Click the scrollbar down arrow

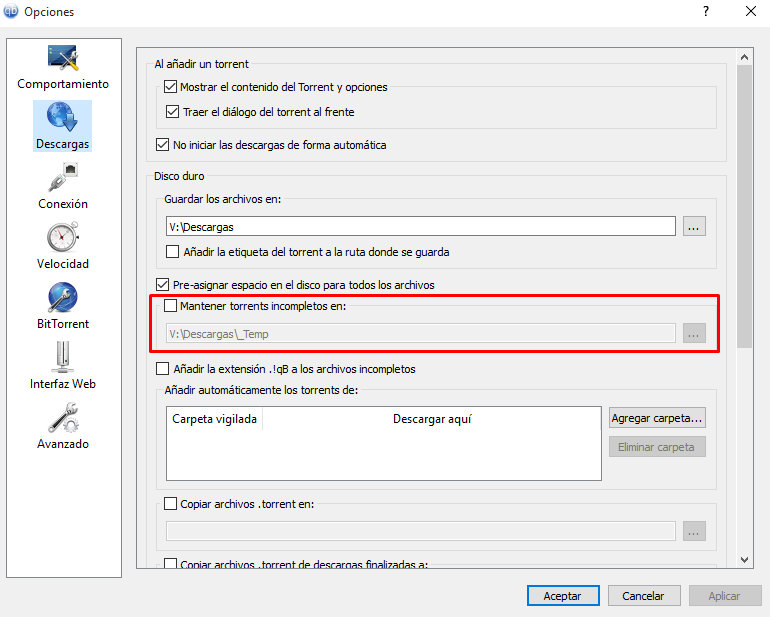click(x=744, y=560)
